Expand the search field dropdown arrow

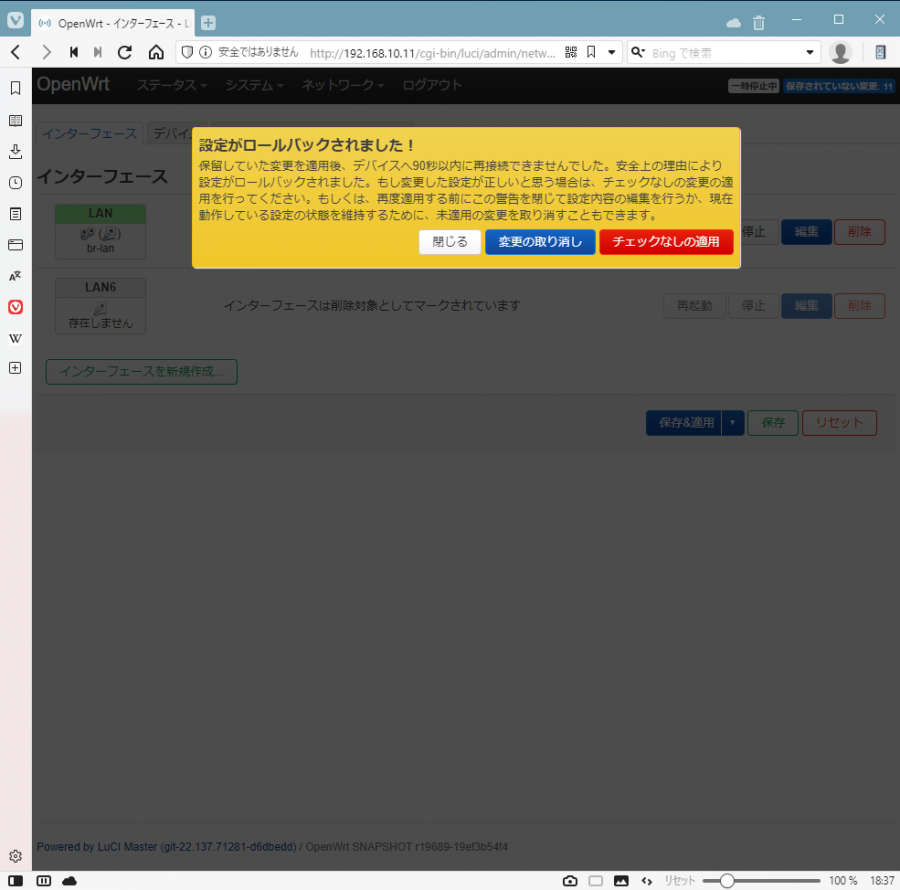[810, 52]
